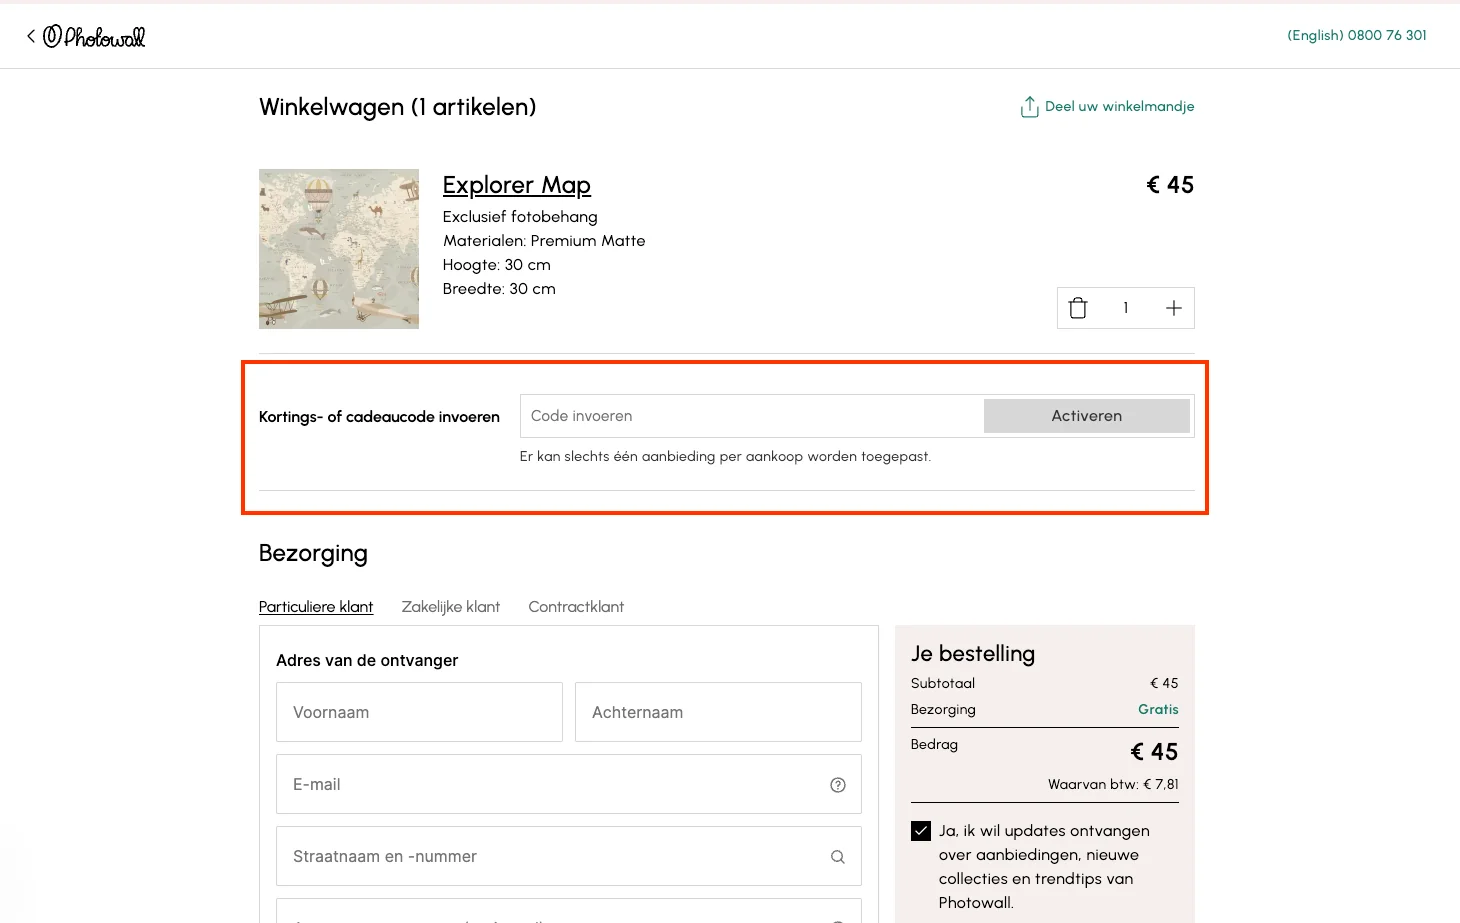
Task: Open the Contractklant tab
Action: (x=576, y=606)
